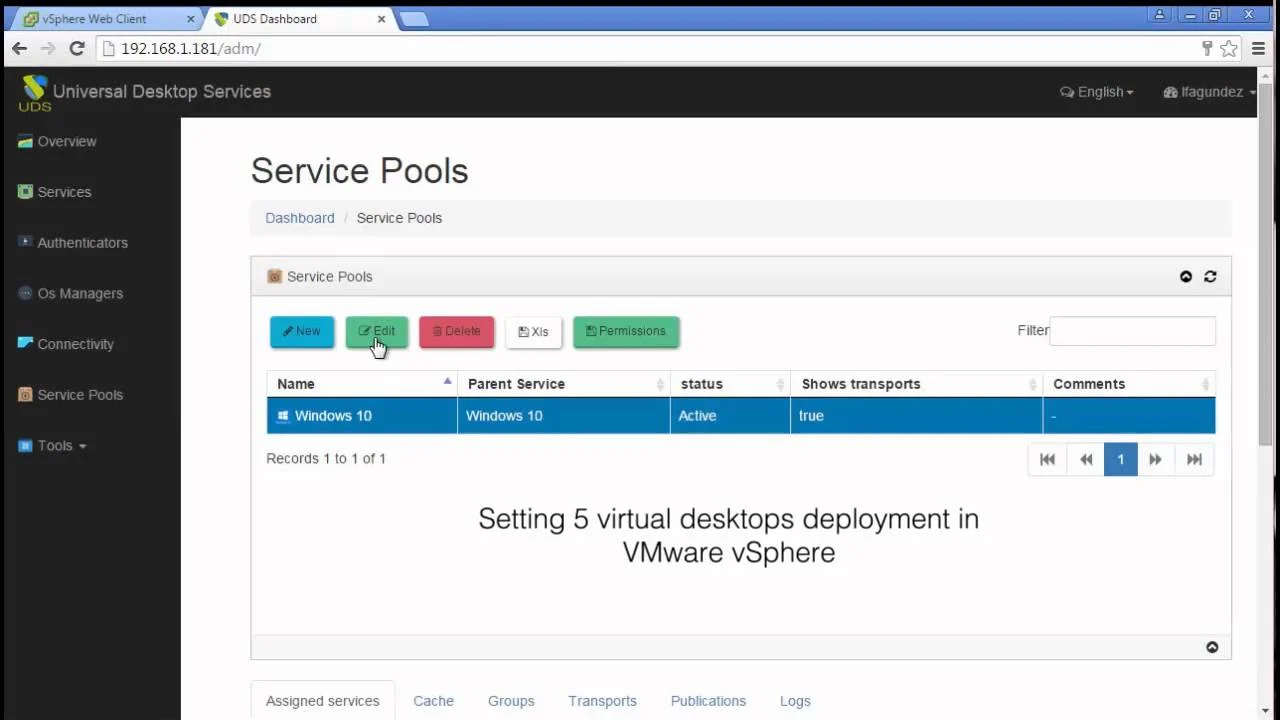Select page 1 in the pagination
This screenshot has height=720, width=1280.
1121,459
